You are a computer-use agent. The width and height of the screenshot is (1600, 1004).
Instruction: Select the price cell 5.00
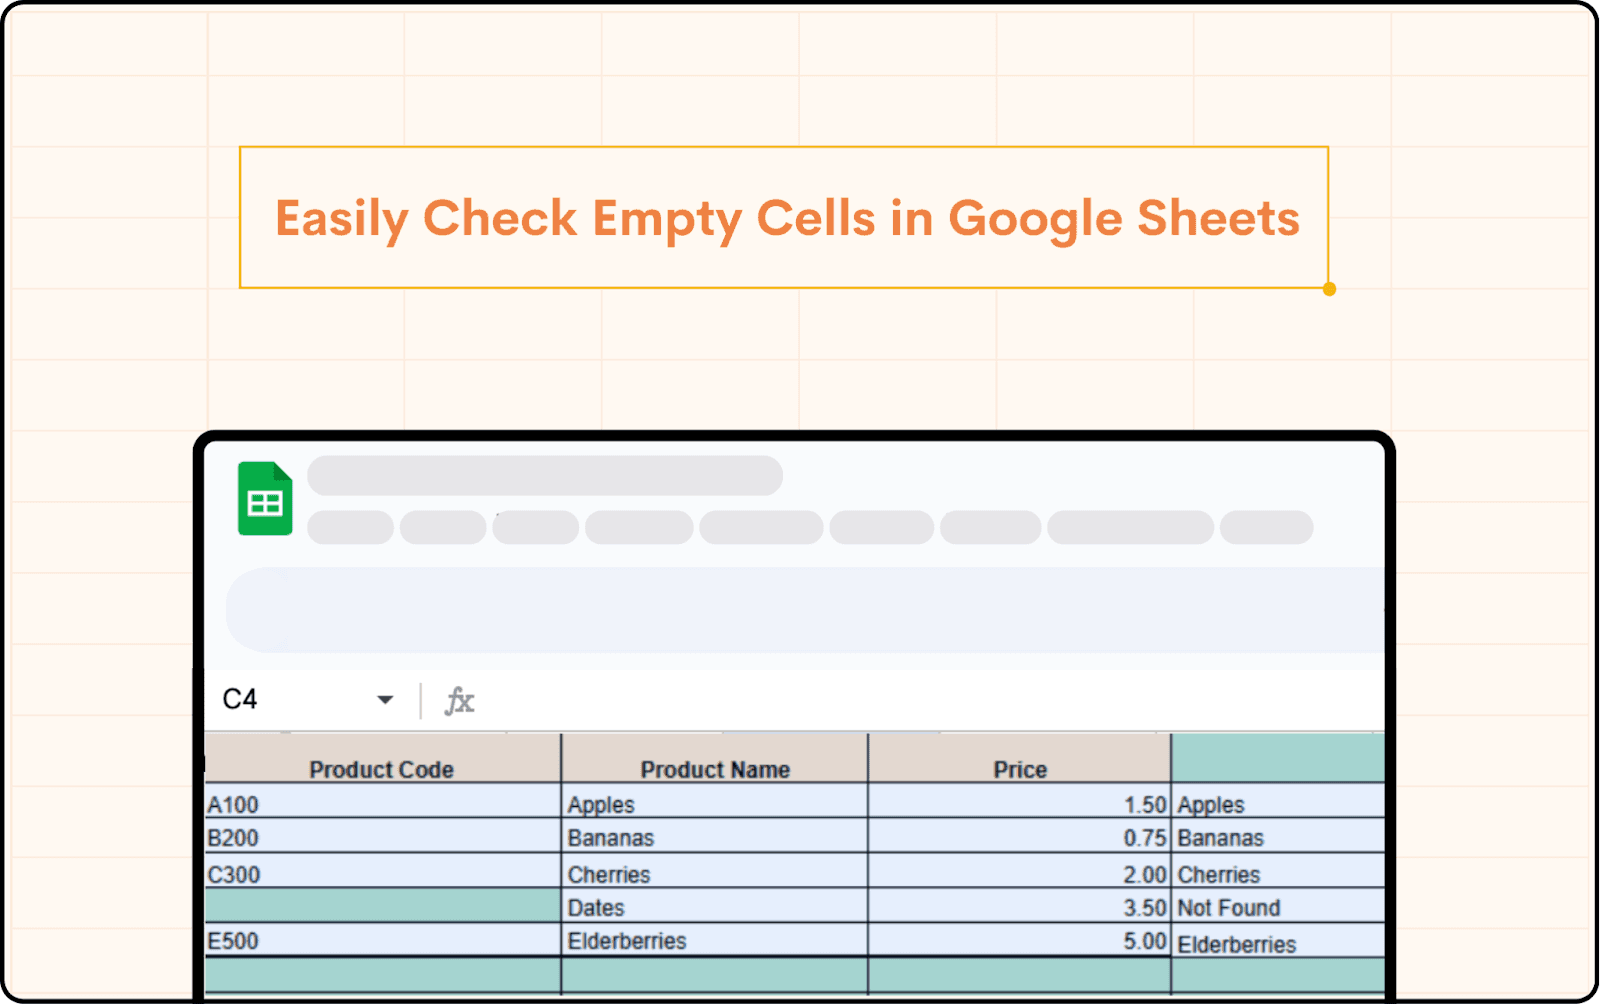pos(1020,940)
